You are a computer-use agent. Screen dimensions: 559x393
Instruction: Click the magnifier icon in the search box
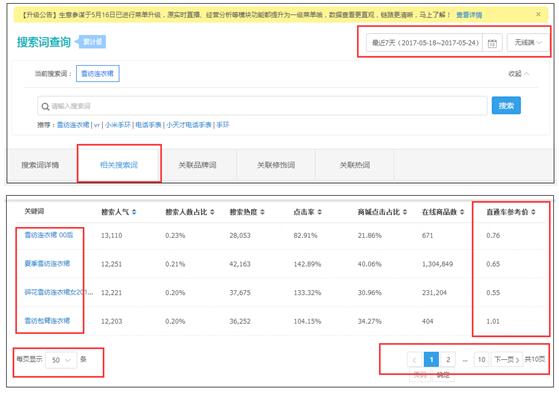[45, 106]
